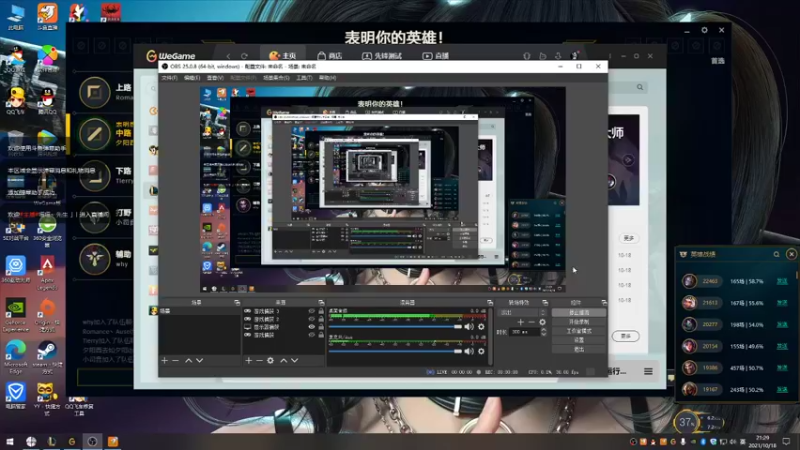
Task: Open mic/aux audio settings gear in mixer
Action: coord(481,351)
